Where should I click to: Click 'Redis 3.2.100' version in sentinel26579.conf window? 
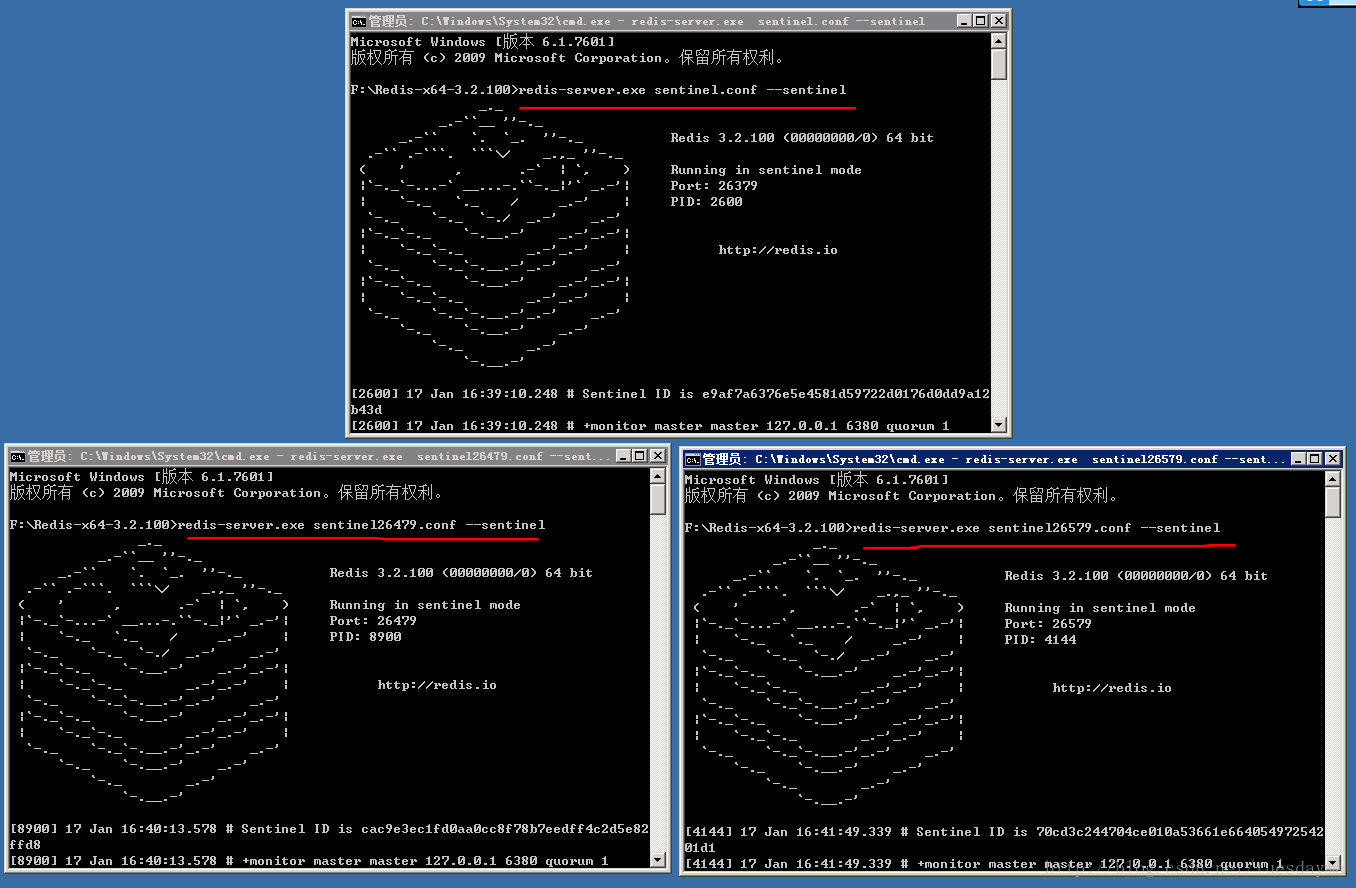1136,576
